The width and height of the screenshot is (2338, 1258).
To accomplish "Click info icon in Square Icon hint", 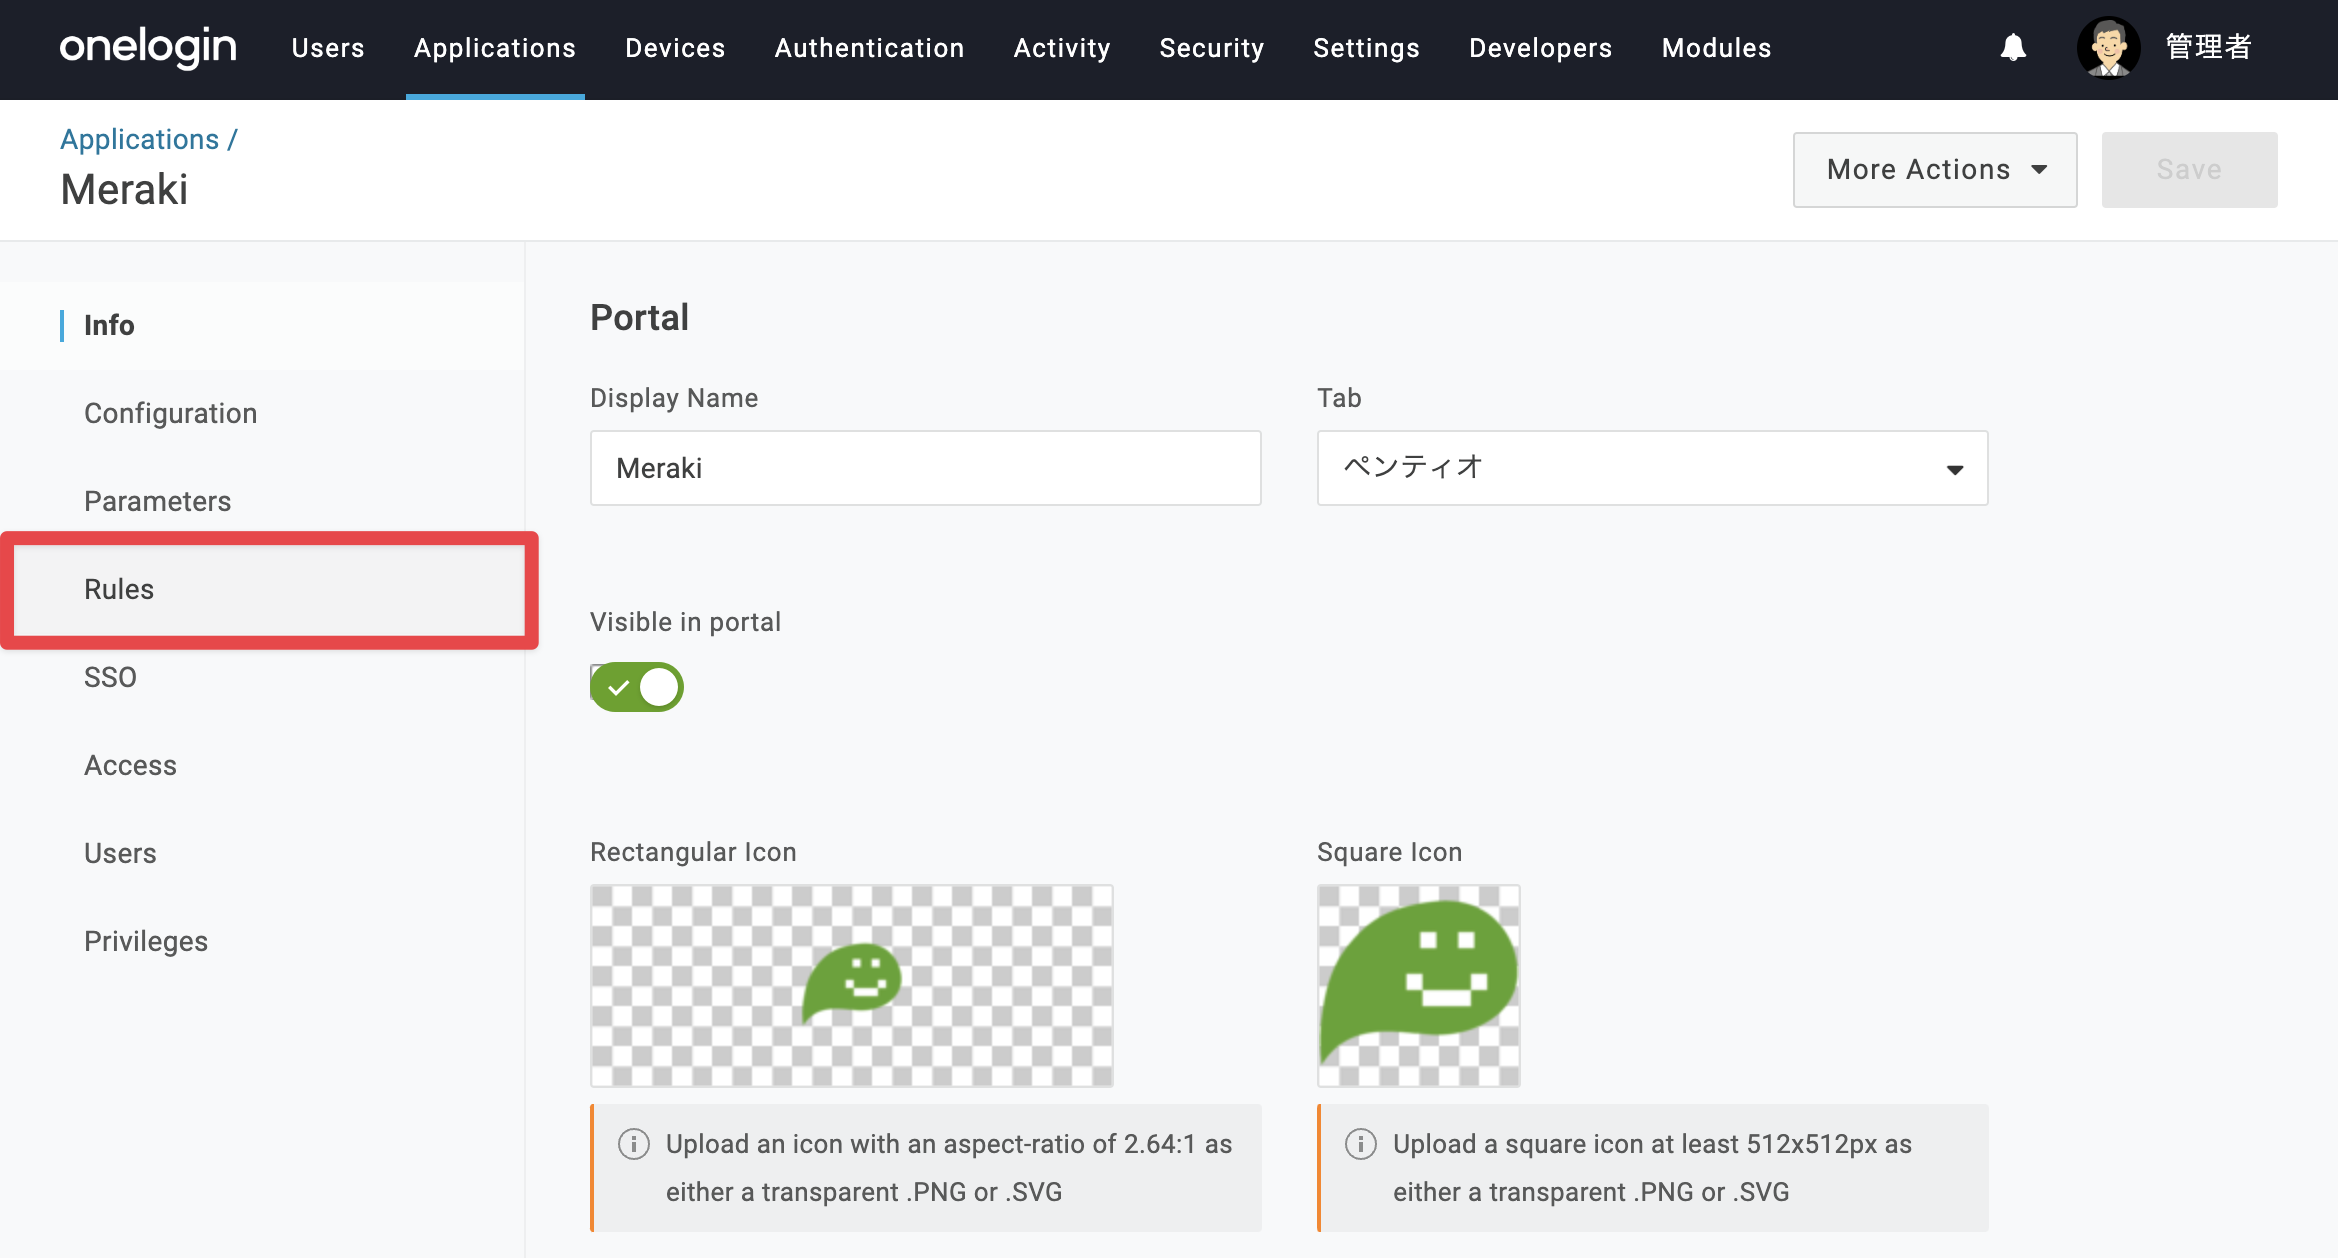I will [1361, 1144].
